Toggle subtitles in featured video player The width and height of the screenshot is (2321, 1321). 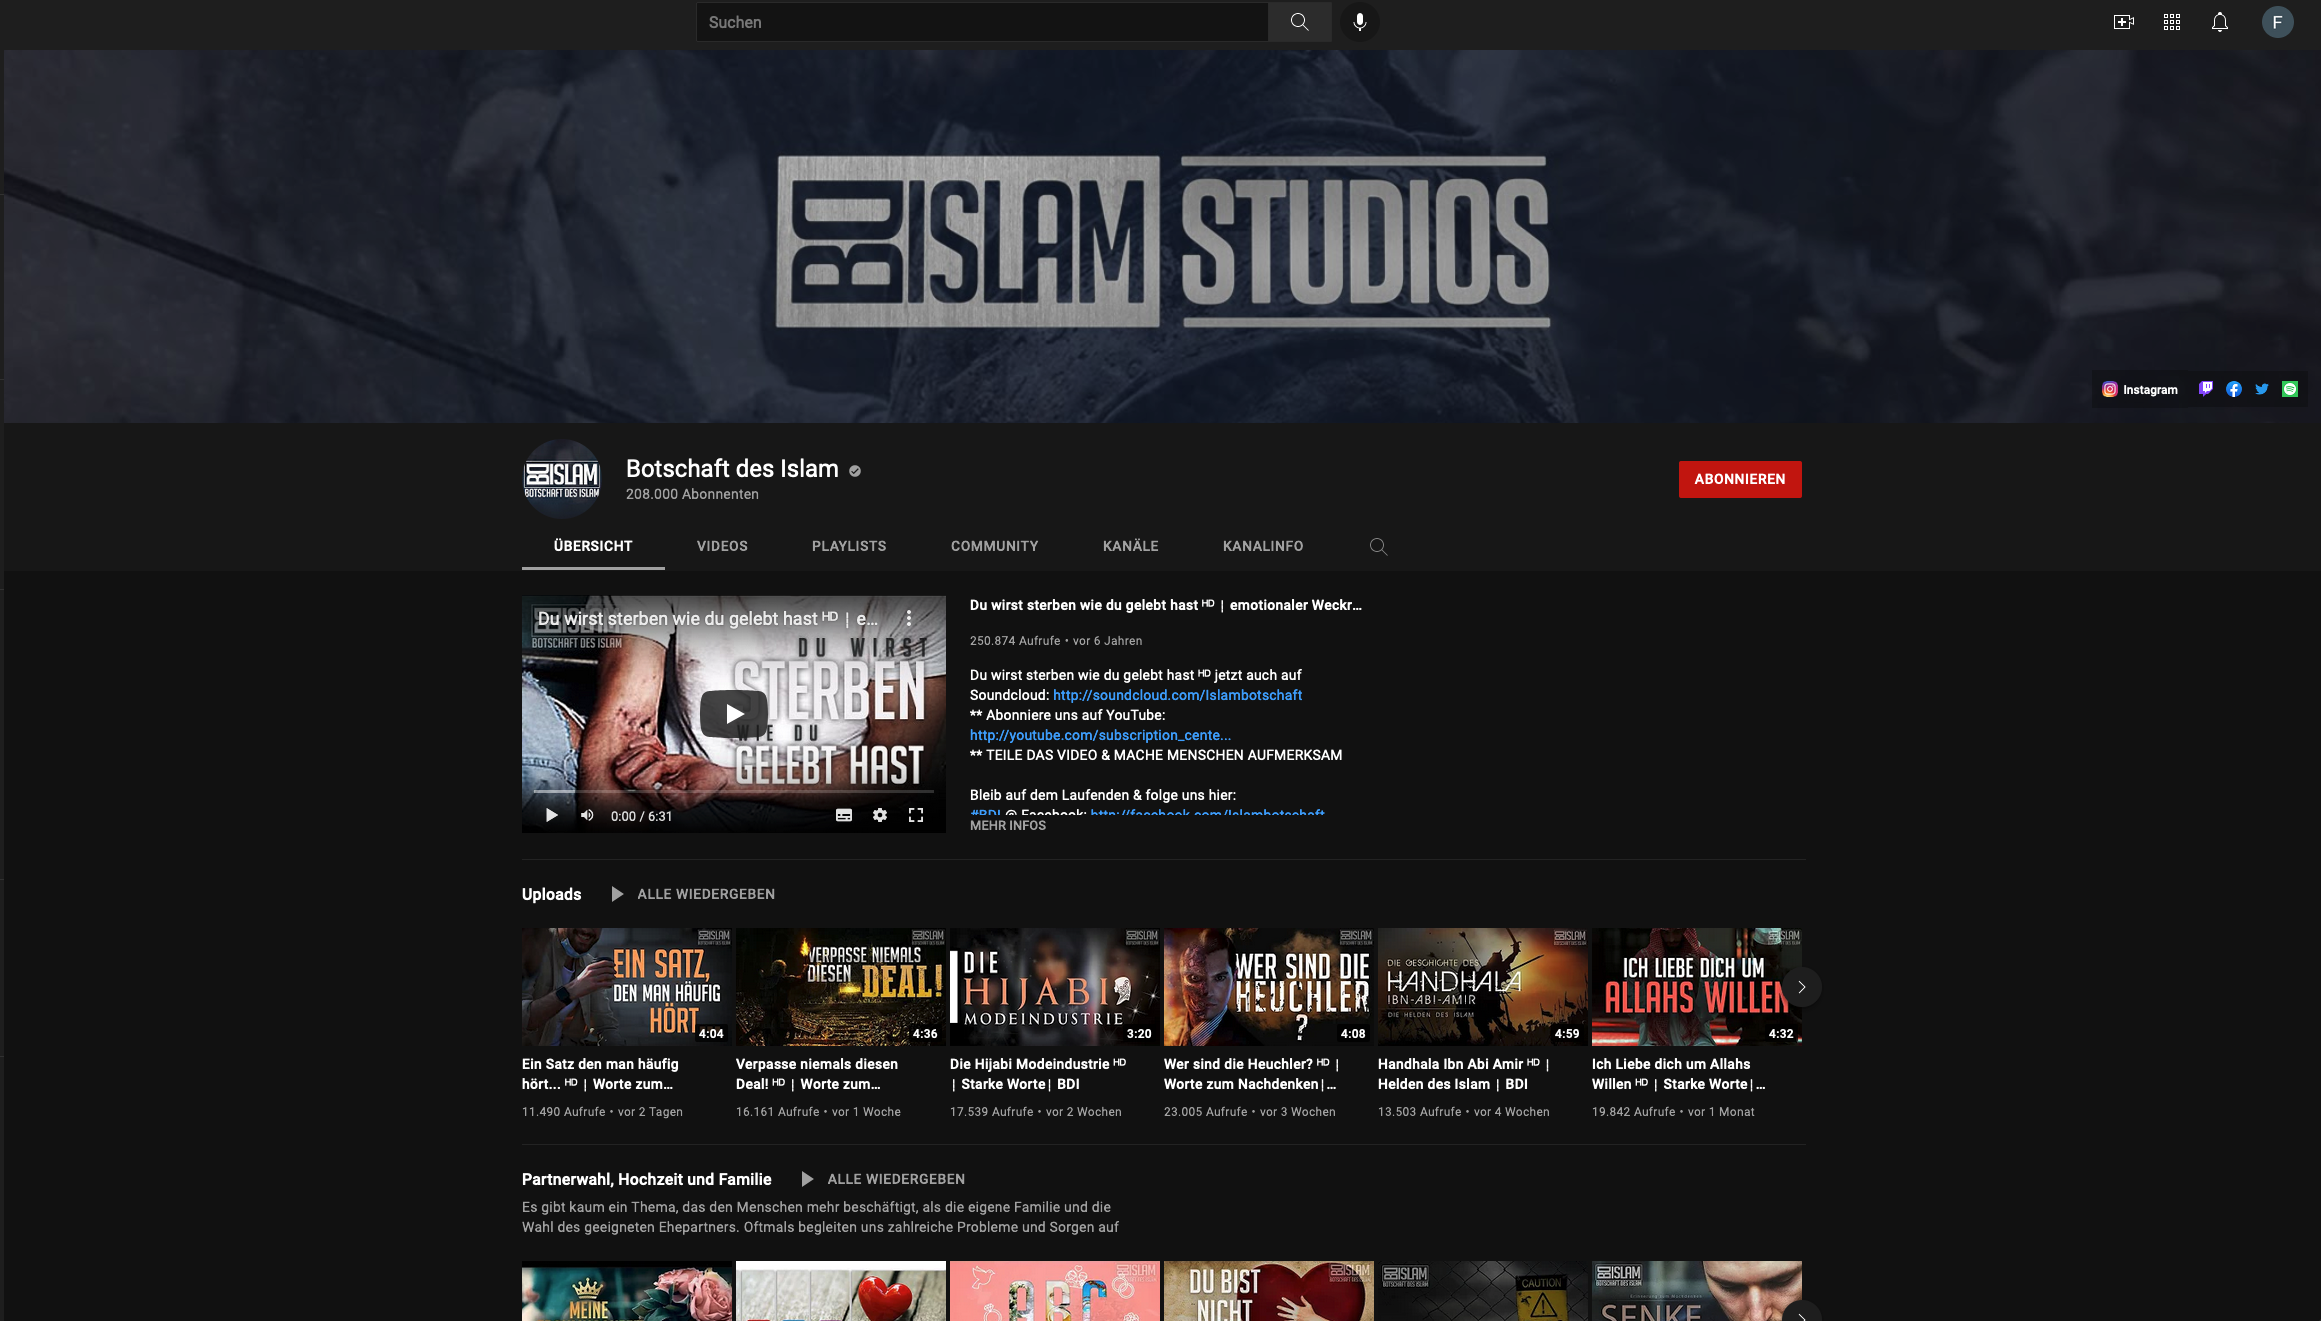point(843,816)
